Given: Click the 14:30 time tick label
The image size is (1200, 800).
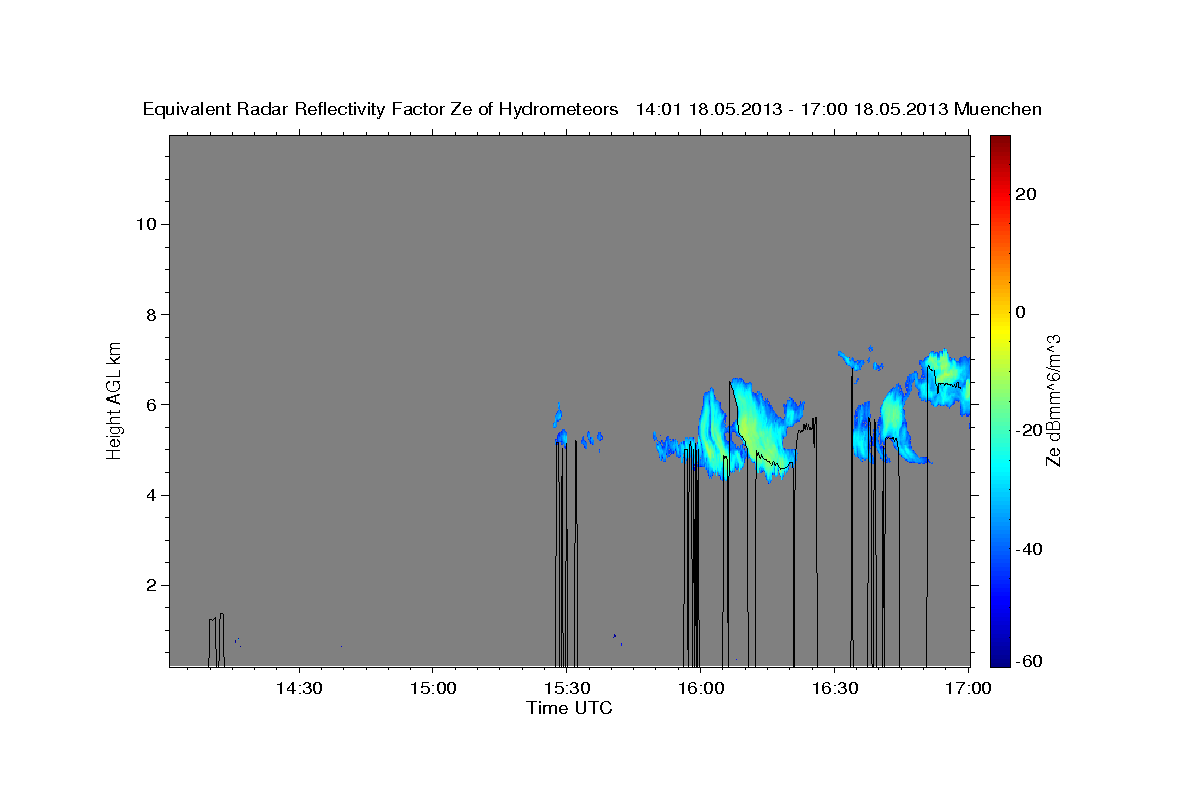Looking at the screenshot, I should (298, 689).
